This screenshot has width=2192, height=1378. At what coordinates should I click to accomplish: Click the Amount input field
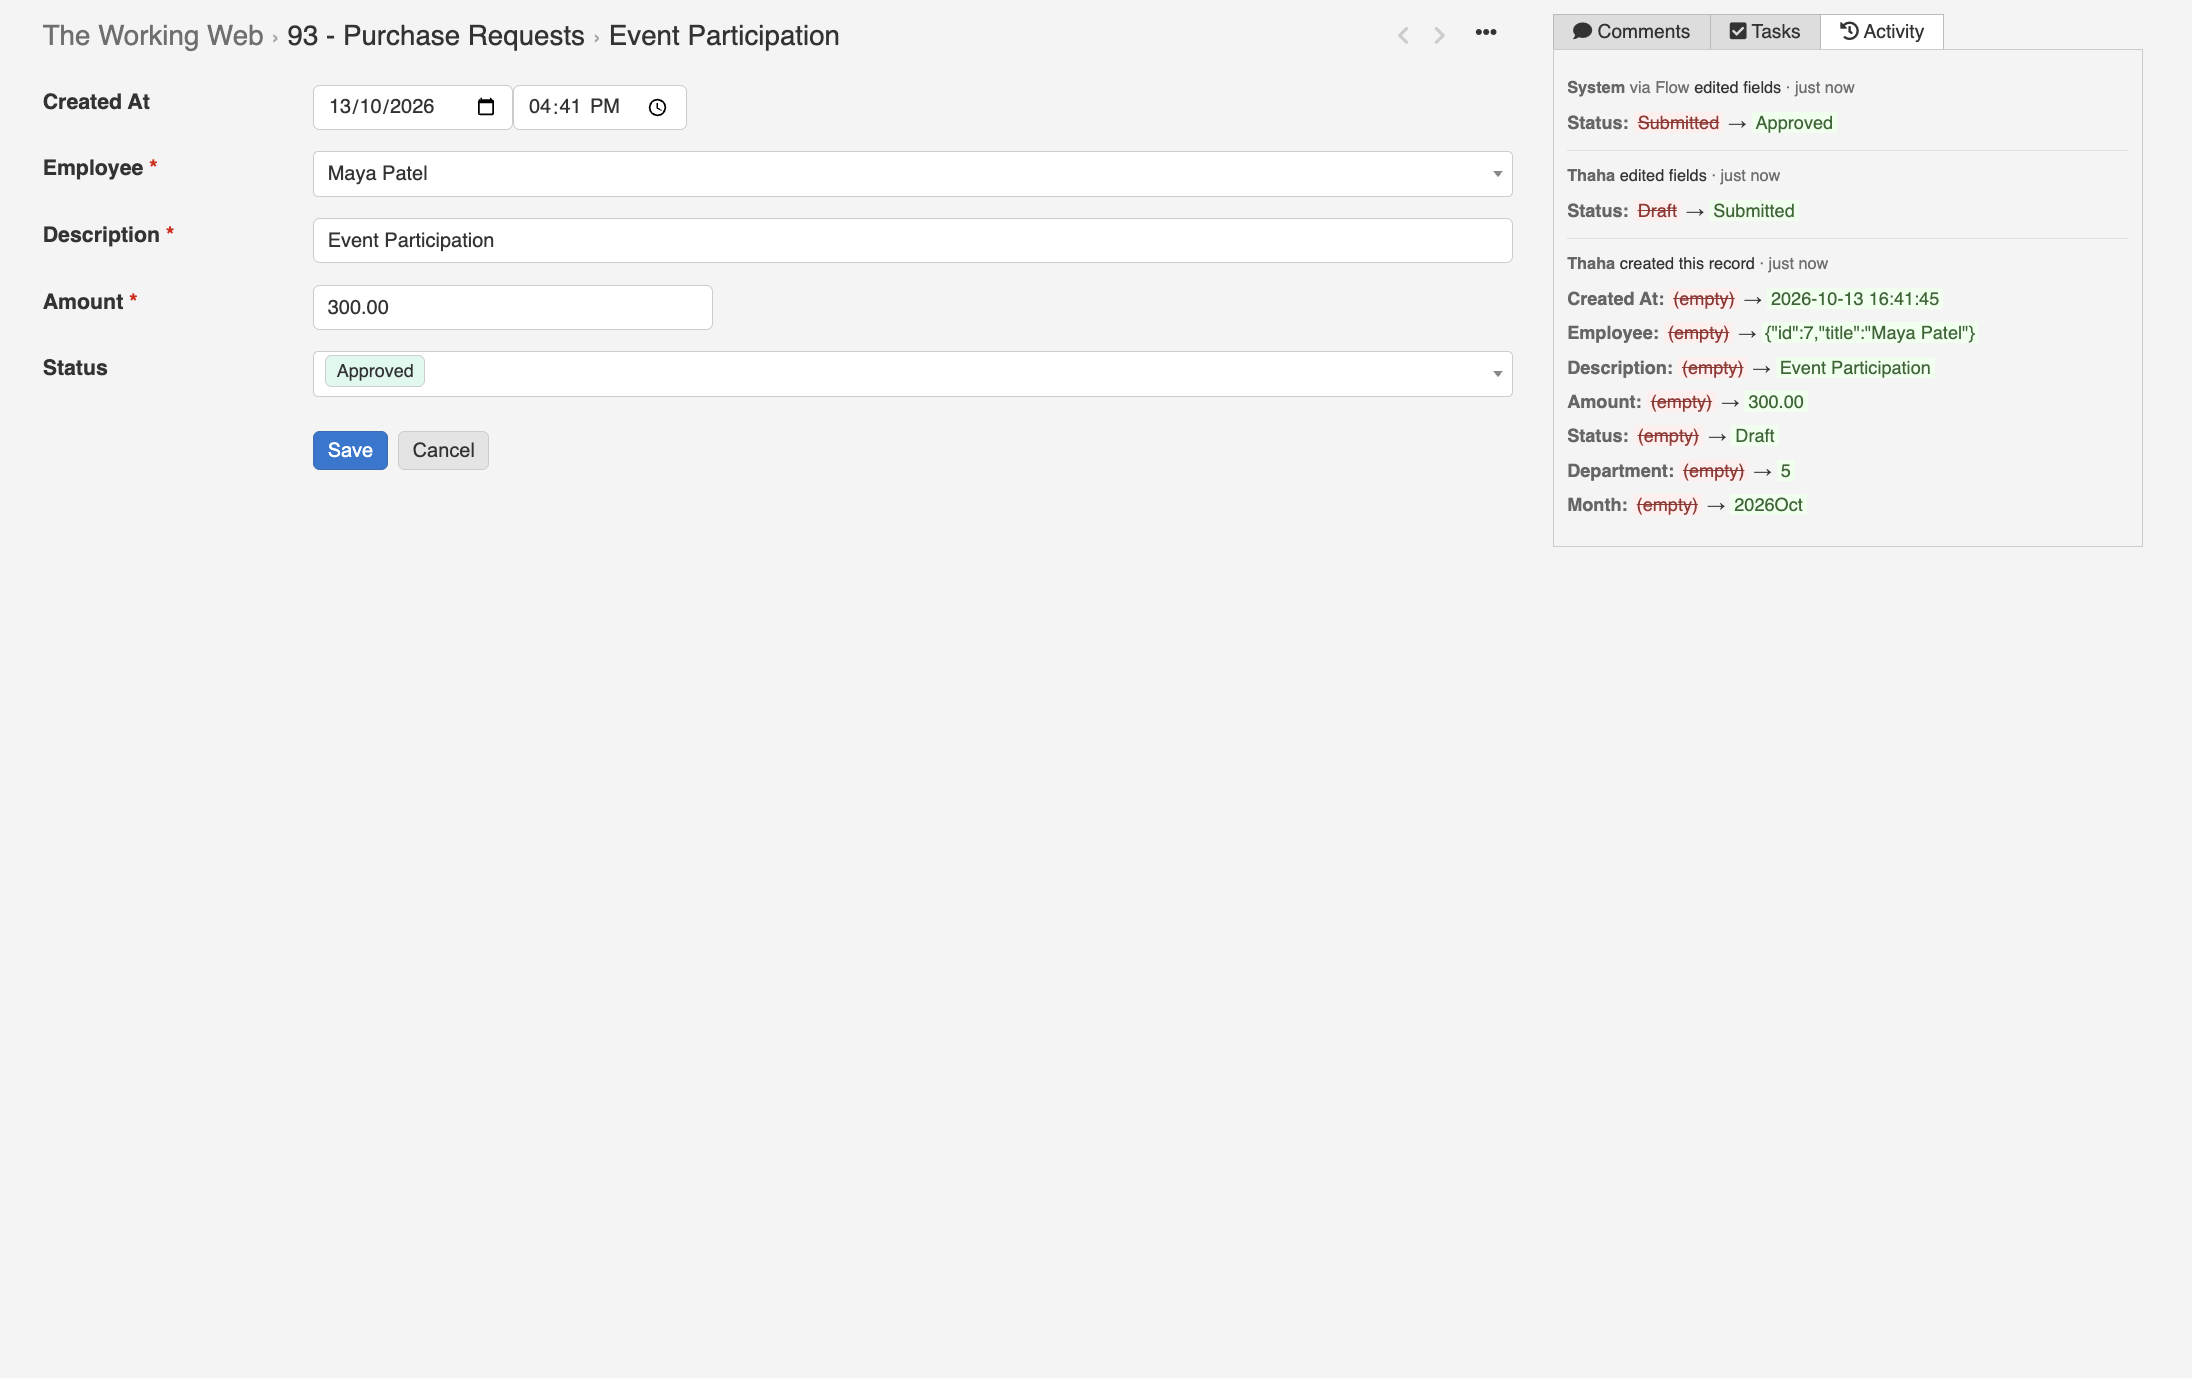pos(512,308)
